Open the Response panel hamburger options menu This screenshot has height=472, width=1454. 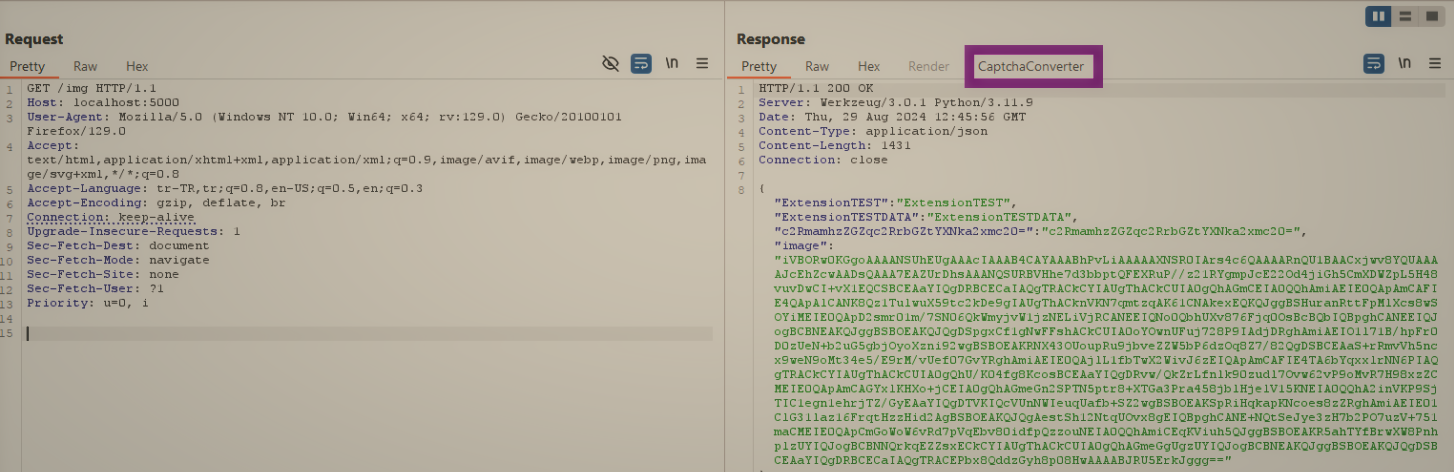[1435, 63]
